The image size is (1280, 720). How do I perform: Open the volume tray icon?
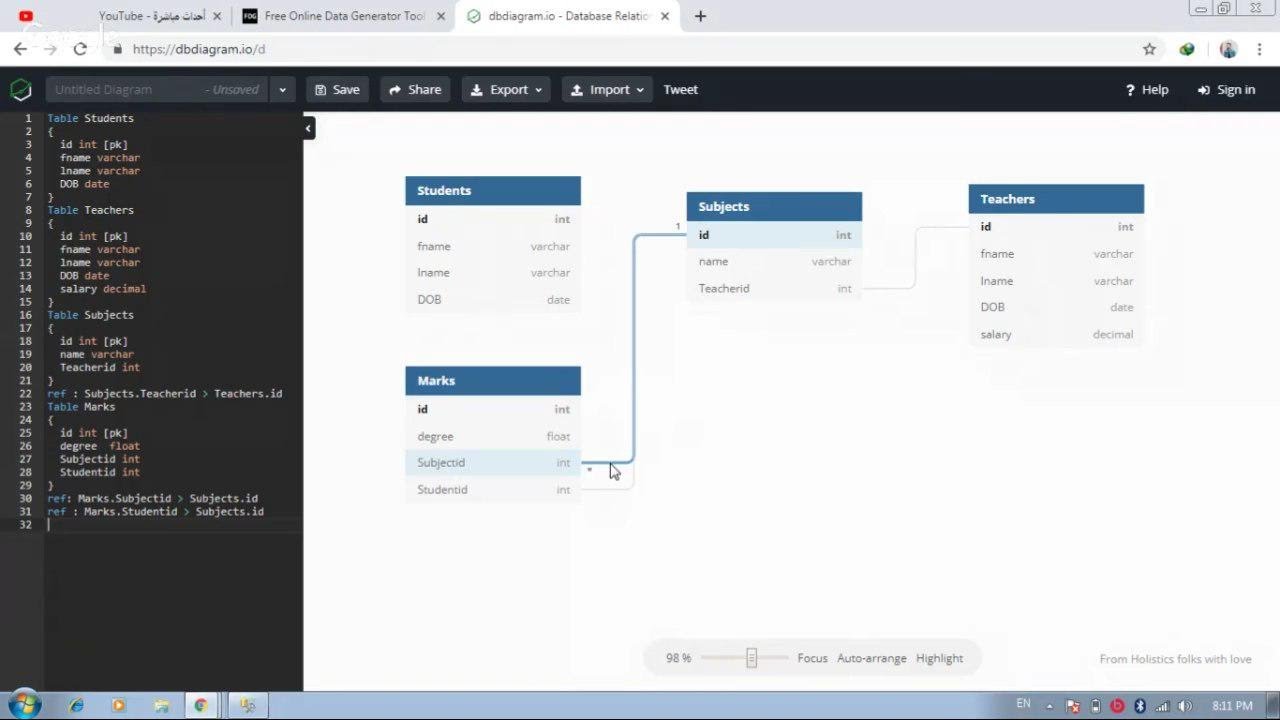click(1185, 706)
